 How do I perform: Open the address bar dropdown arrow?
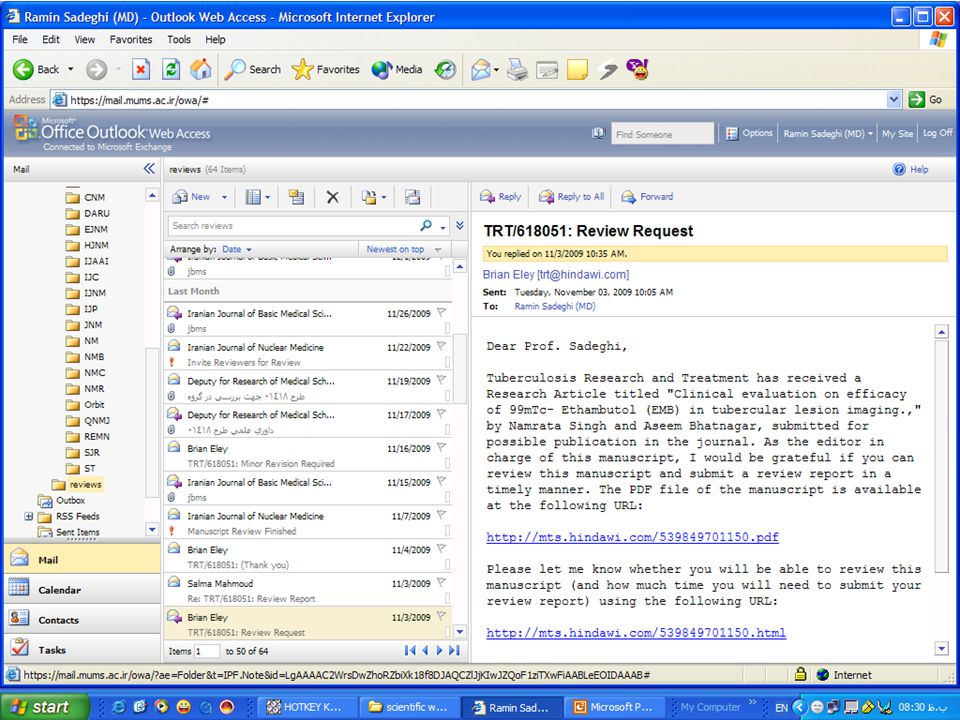point(894,99)
